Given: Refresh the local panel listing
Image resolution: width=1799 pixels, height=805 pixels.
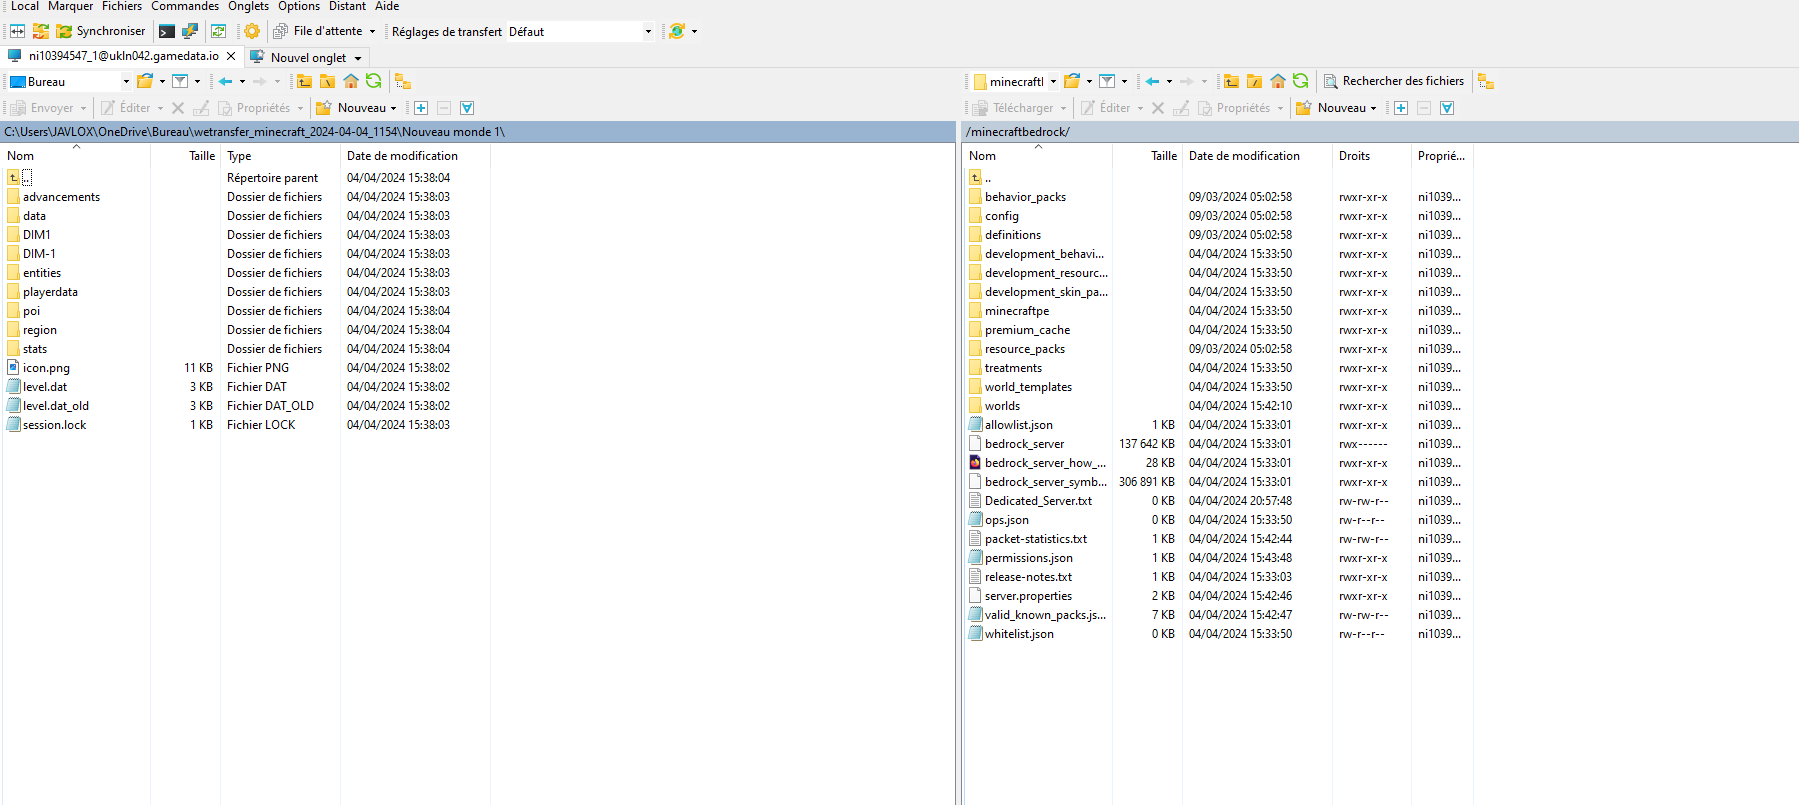Looking at the screenshot, I should coord(374,81).
